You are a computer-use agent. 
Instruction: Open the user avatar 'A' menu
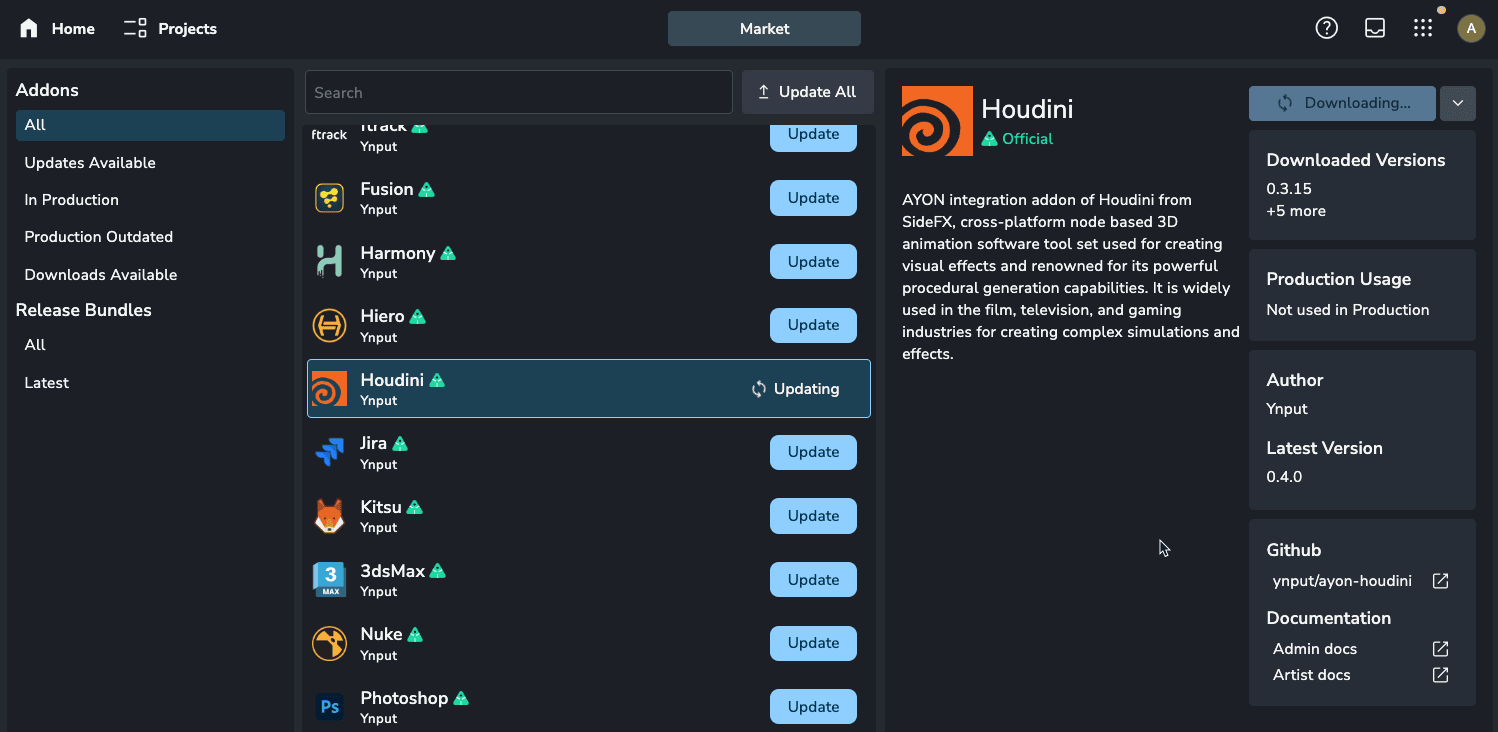tap(1471, 29)
